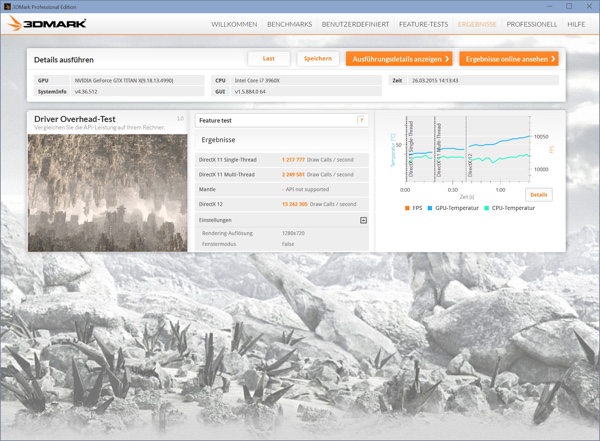Click the 3DMark title bar app icon
The width and height of the screenshot is (600, 441).
pos(7,7)
